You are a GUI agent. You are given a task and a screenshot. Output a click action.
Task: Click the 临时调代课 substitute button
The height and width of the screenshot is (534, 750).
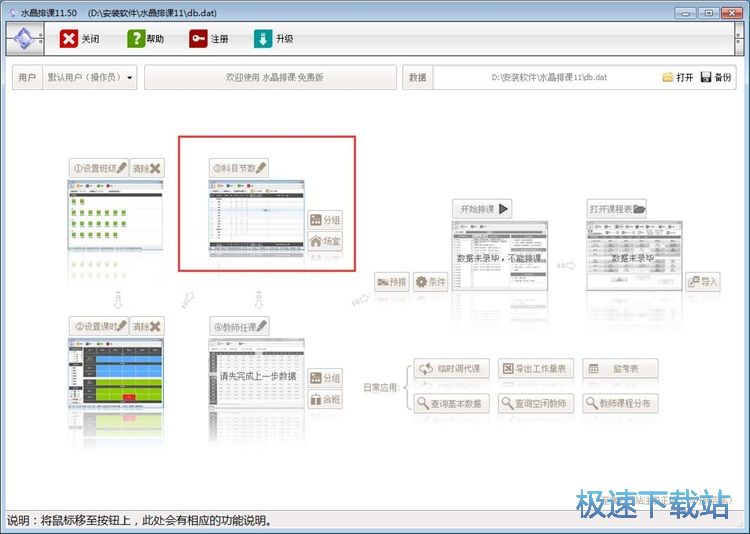pos(452,368)
